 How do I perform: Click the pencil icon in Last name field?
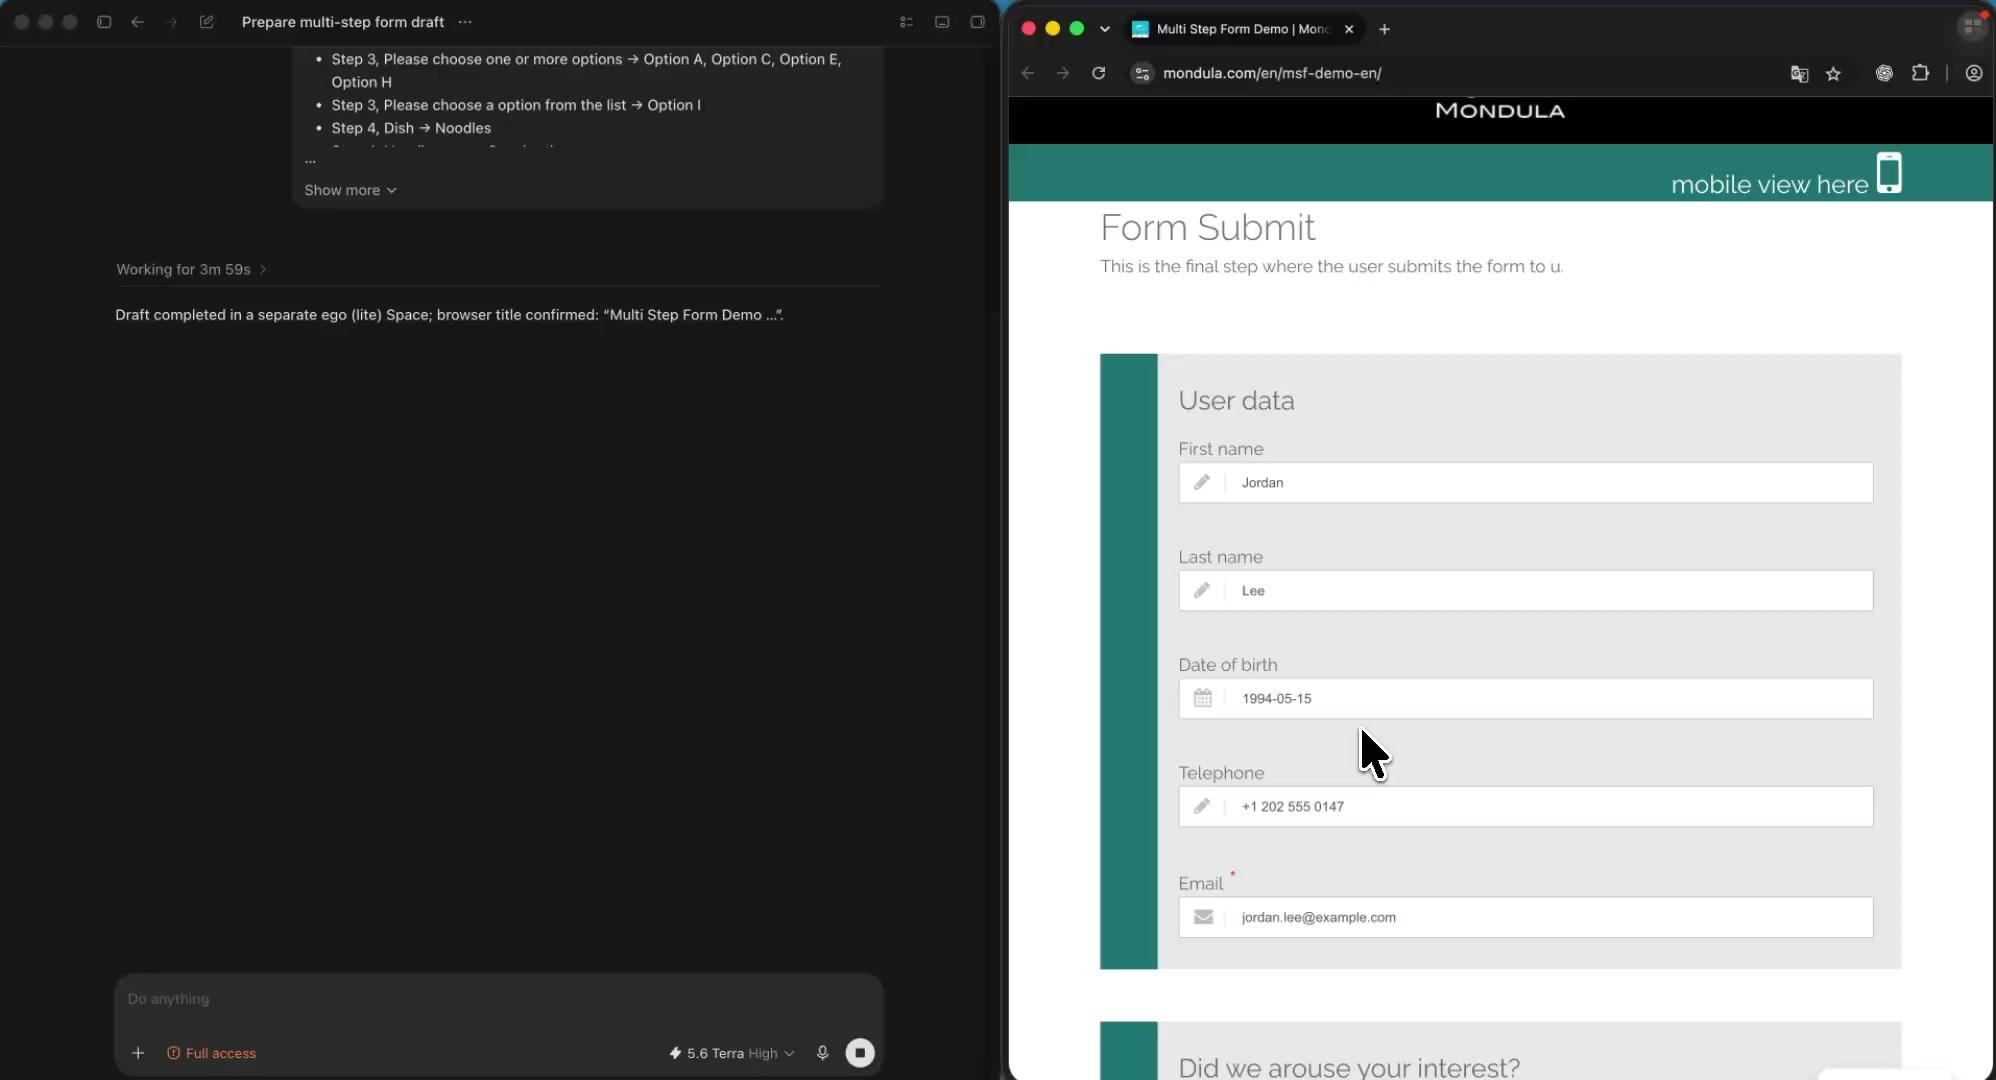pyautogui.click(x=1202, y=590)
